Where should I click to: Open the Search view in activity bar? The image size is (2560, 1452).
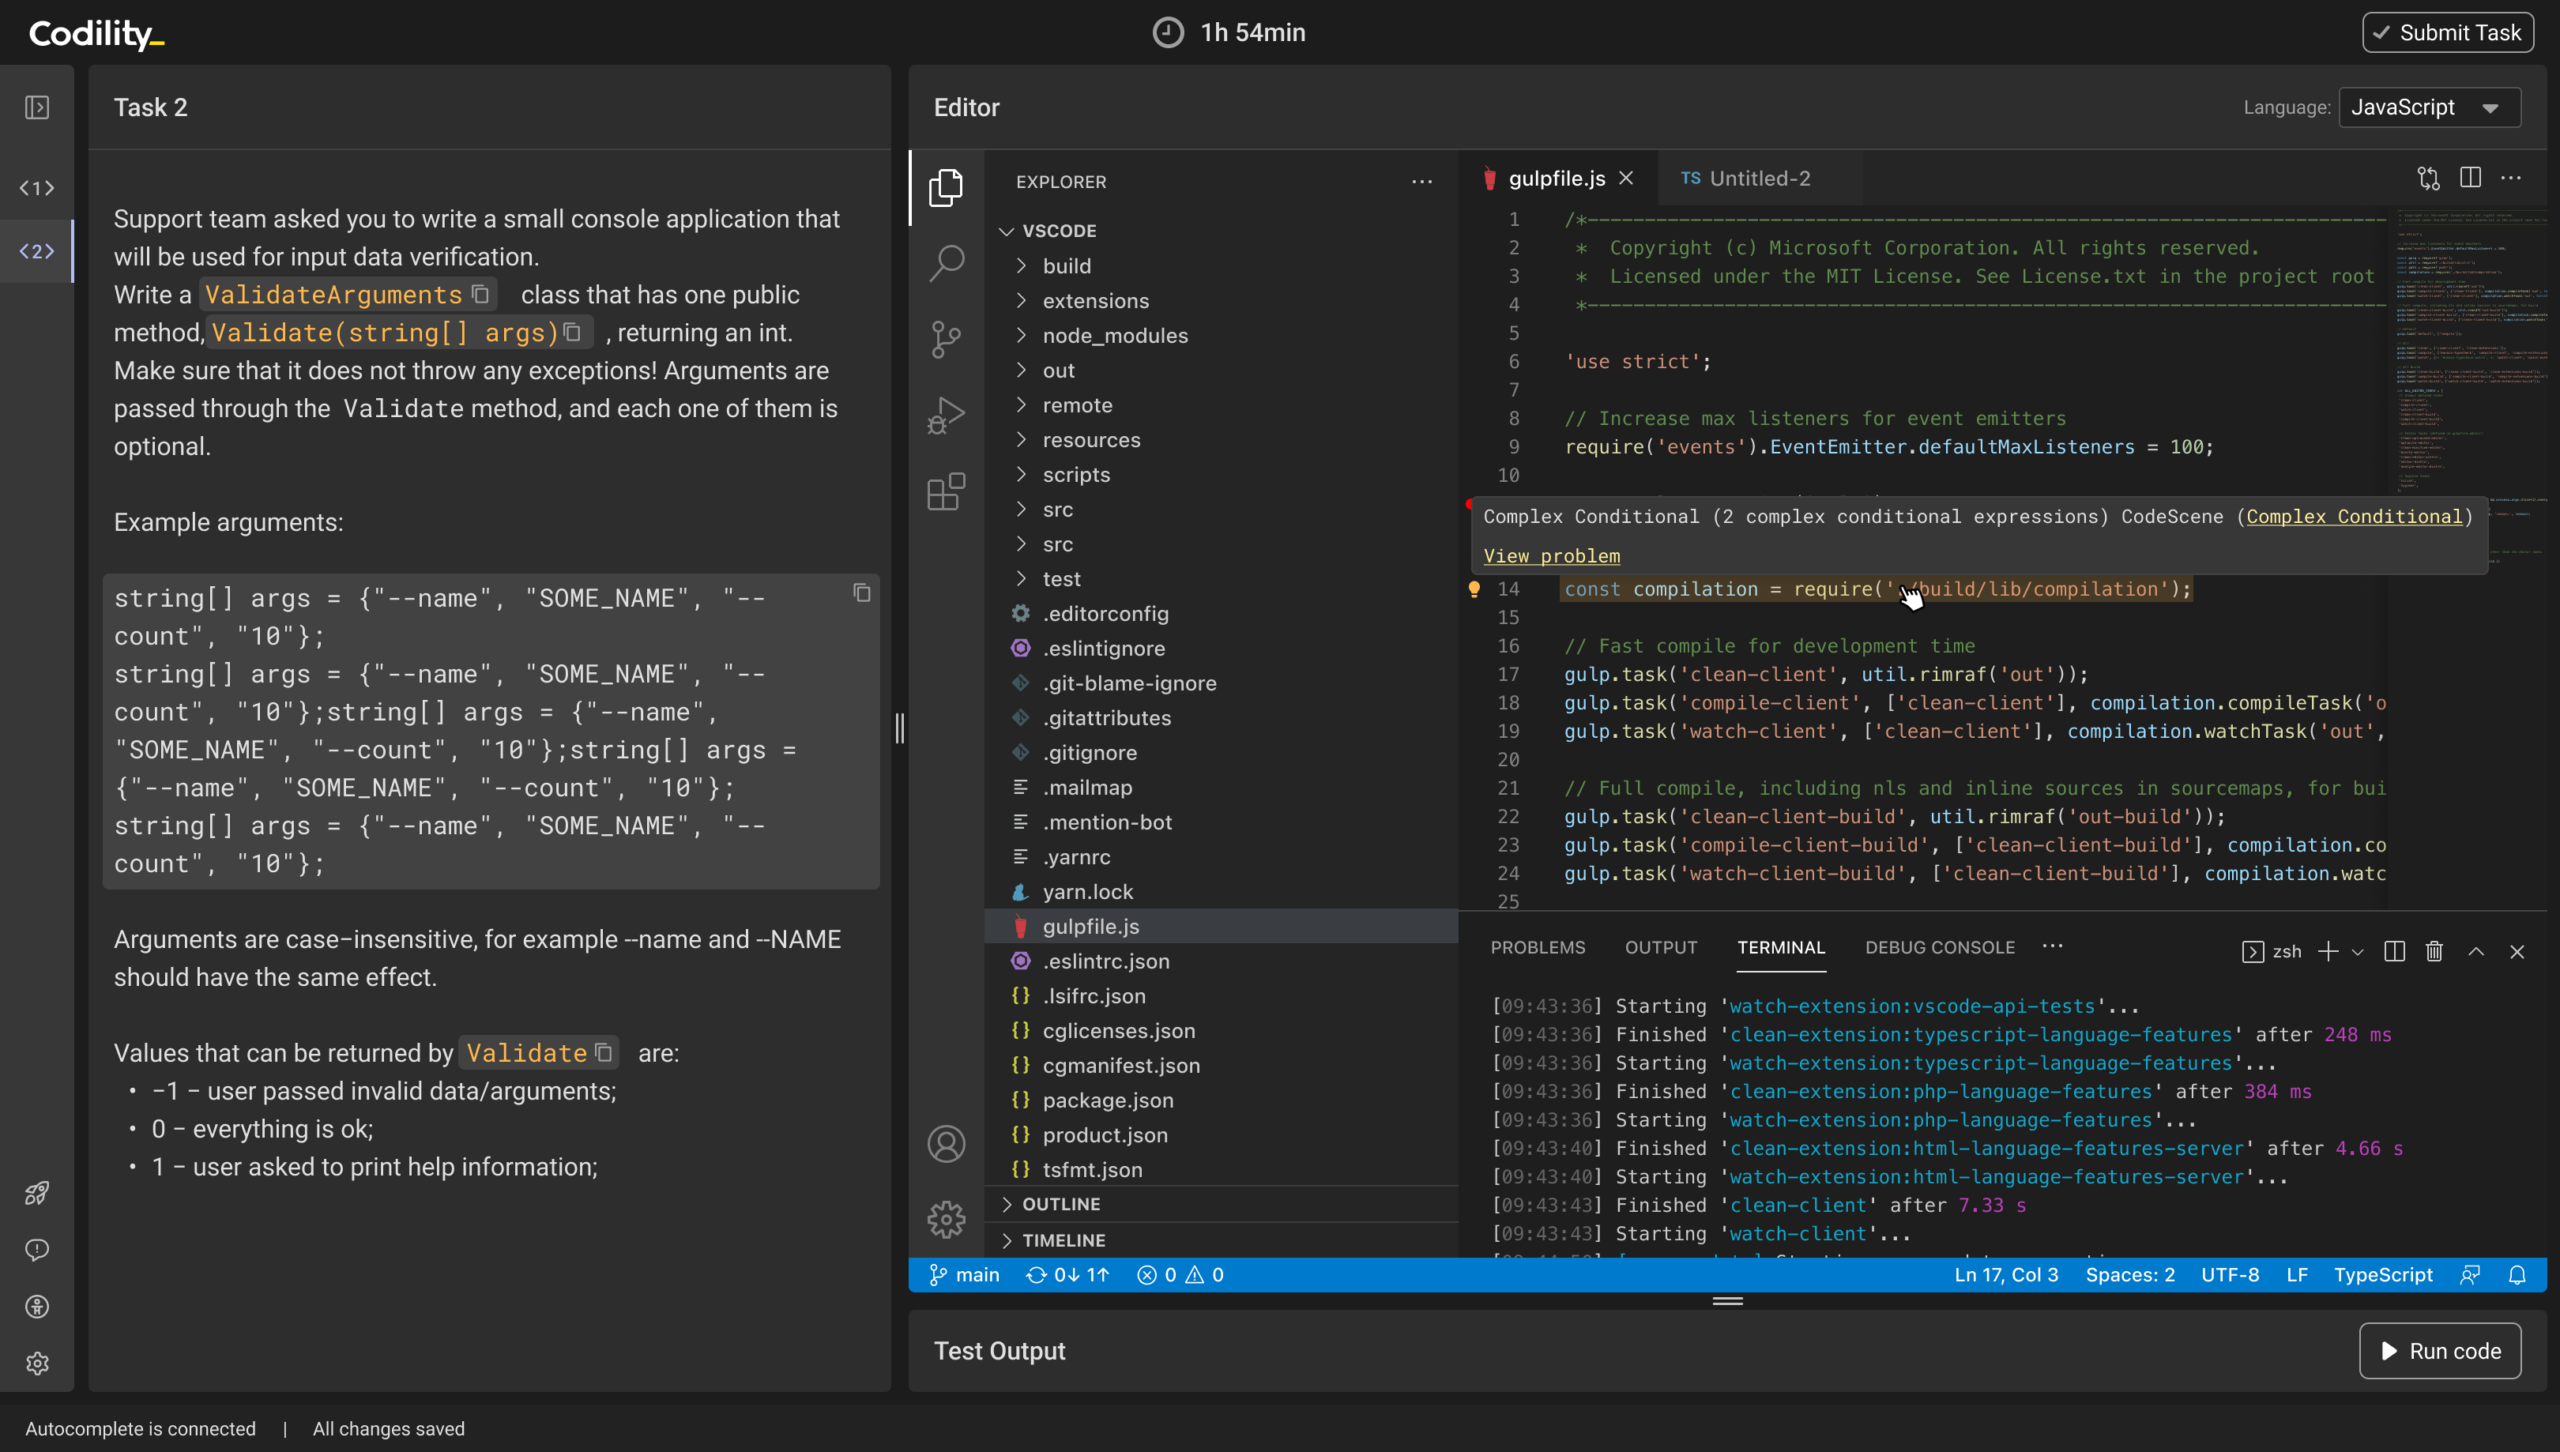tap(946, 263)
